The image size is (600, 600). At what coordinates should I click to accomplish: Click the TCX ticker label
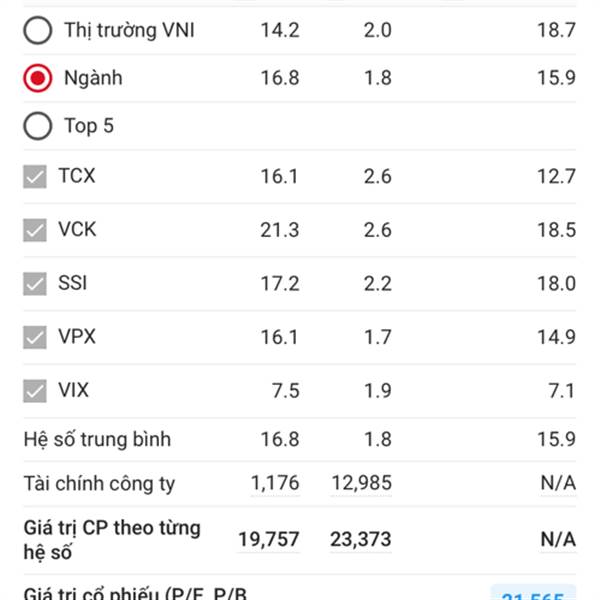(77, 176)
